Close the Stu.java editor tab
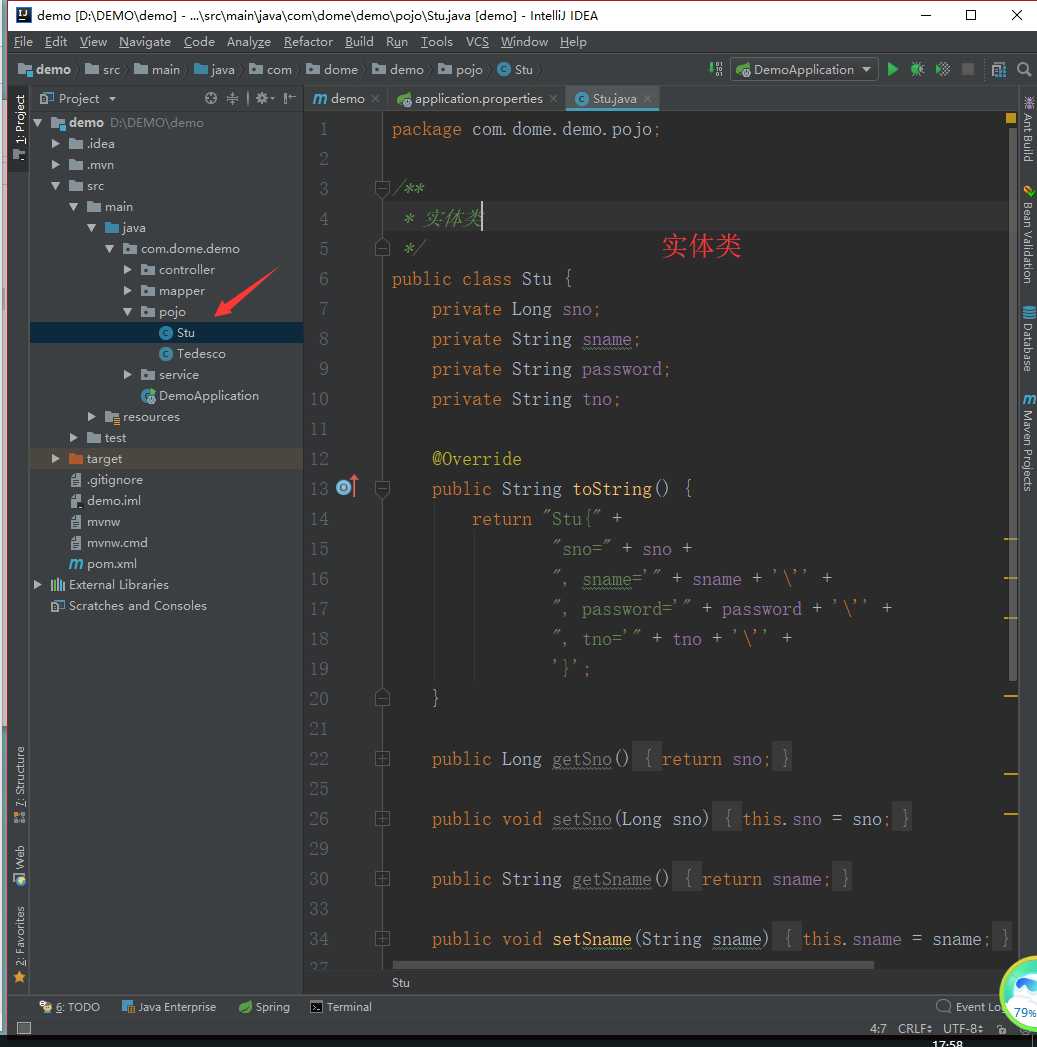Image resolution: width=1037 pixels, height=1047 pixels. point(648,99)
